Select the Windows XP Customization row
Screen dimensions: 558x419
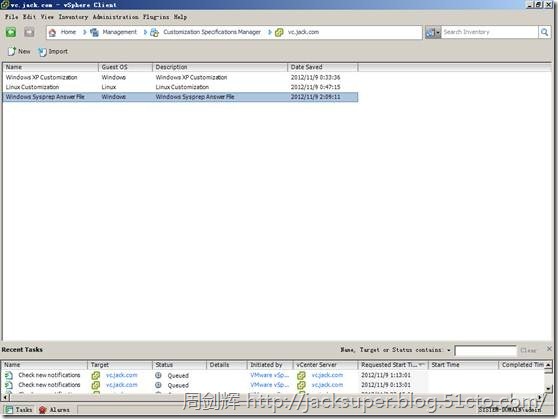pyautogui.click(x=180, y=77)
